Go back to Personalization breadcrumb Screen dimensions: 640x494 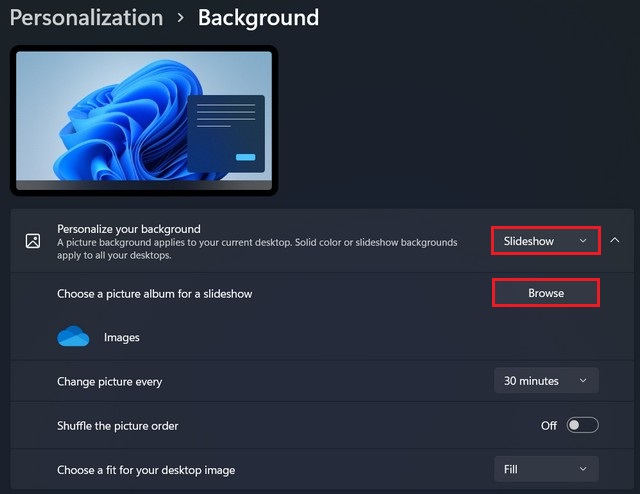coord(87,18)
